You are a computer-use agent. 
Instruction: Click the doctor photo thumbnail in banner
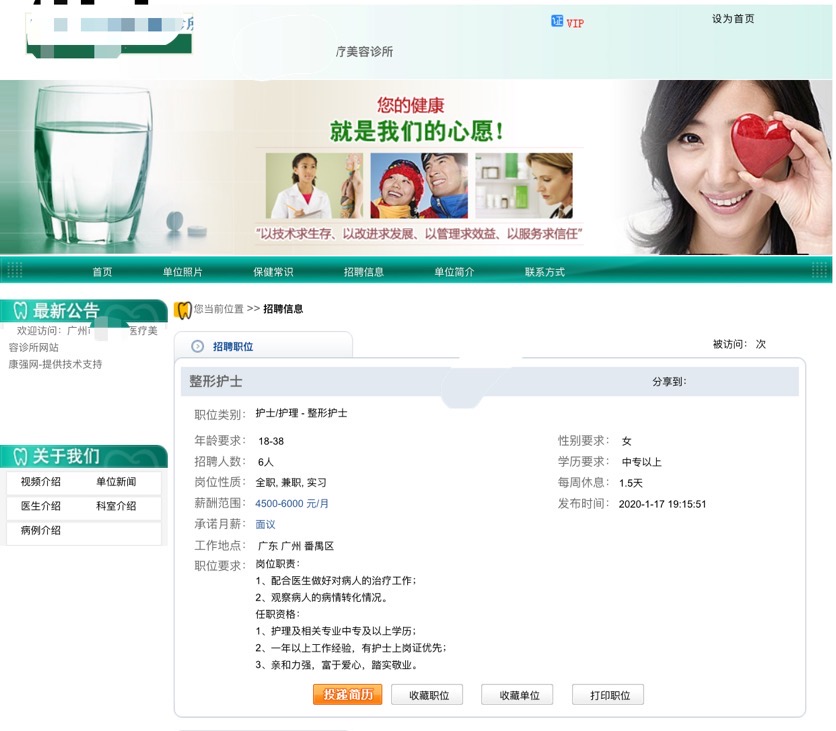(313, 185)
